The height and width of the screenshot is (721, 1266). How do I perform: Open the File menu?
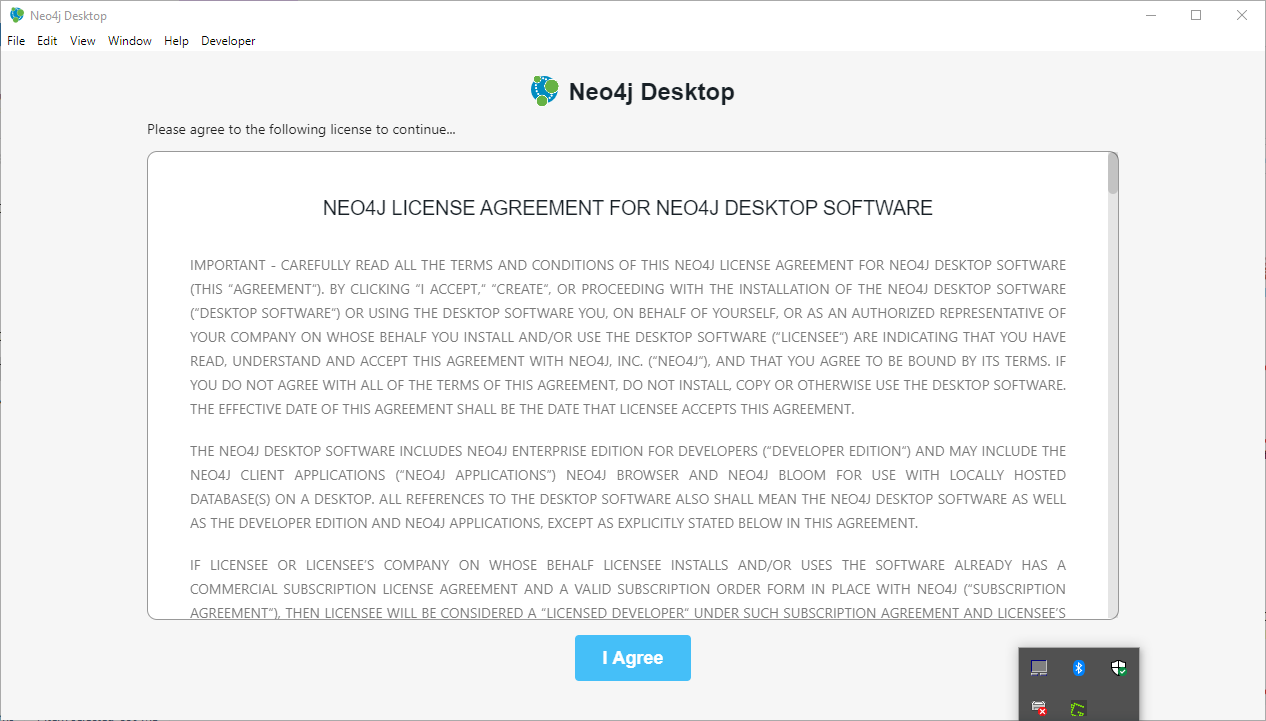click(16, 41)
